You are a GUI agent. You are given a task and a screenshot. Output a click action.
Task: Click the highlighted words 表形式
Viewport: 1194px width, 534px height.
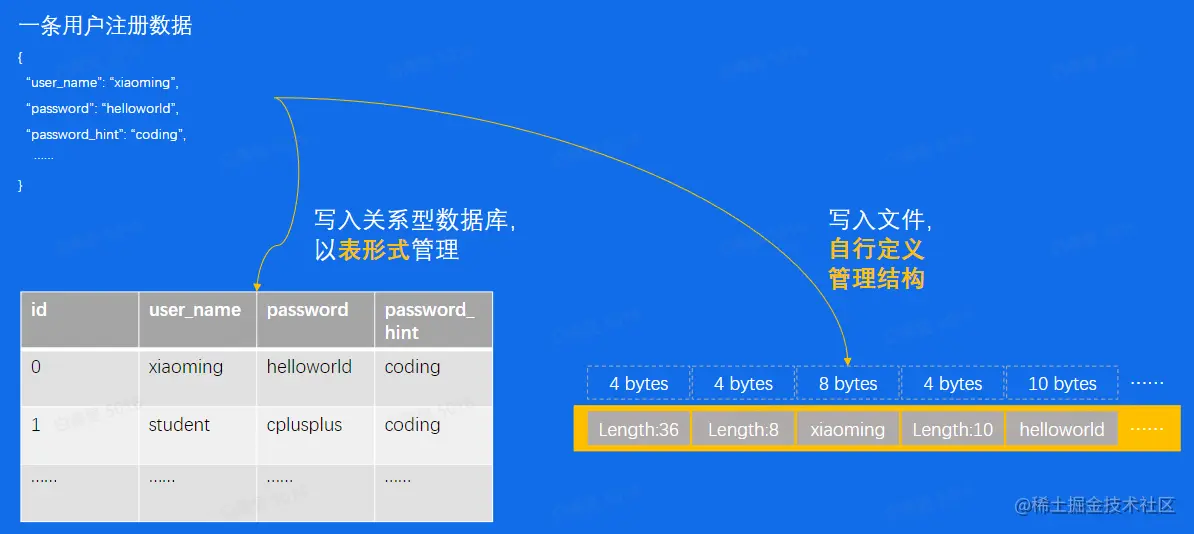(x=373, y=250)
